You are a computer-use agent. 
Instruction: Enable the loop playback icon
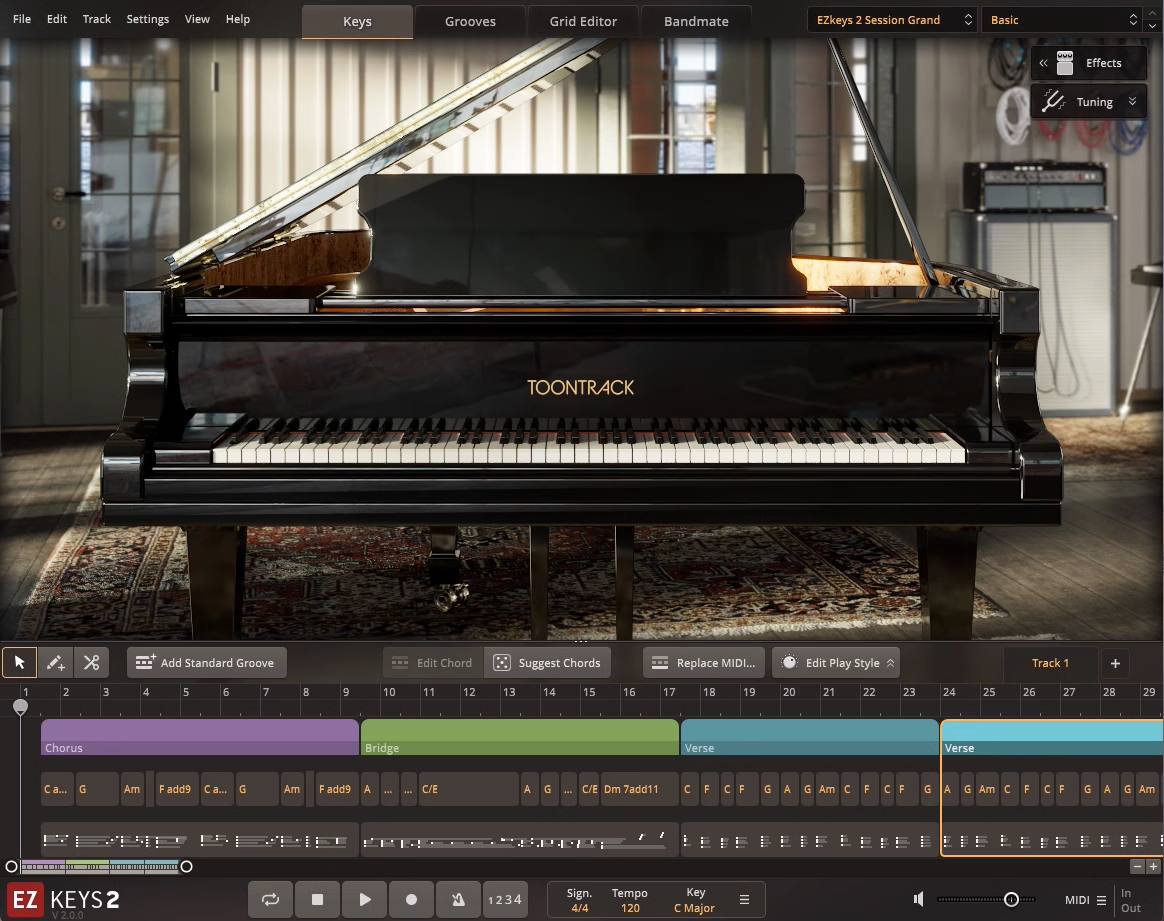click(x=270, y=899)
